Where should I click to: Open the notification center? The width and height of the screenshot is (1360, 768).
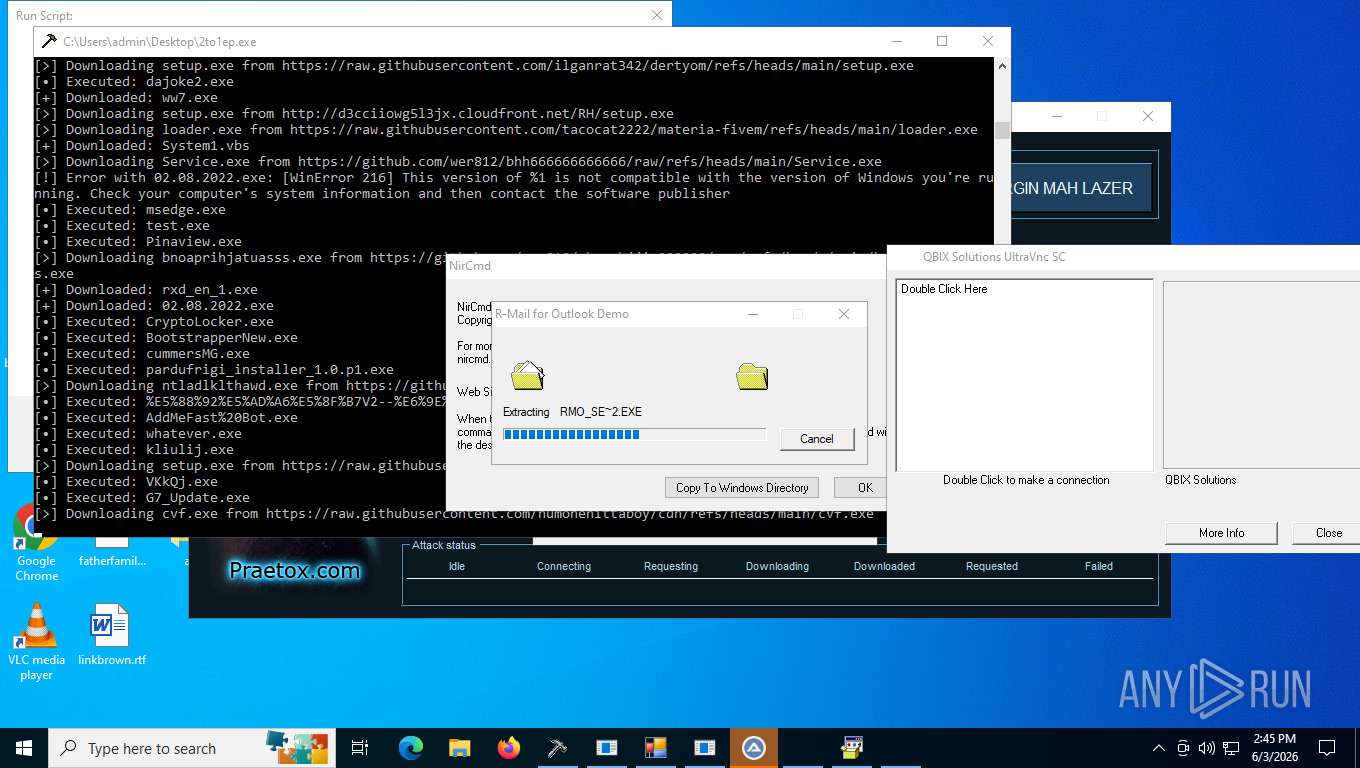click(1327, 748)
